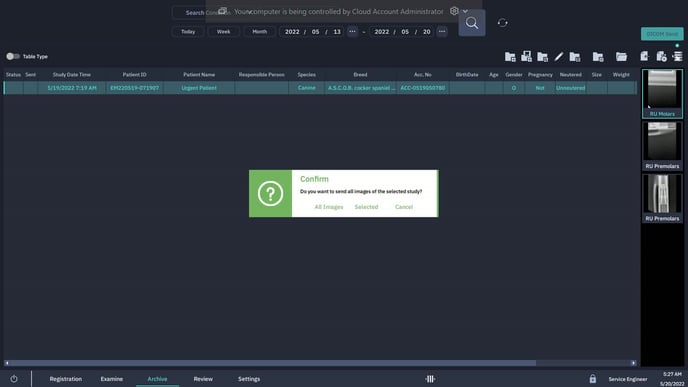Image resolution: width=688 pixels, height=387 pixels.
Task: Select the pencil edit icon in toolbar
Action: click(559, 57)
